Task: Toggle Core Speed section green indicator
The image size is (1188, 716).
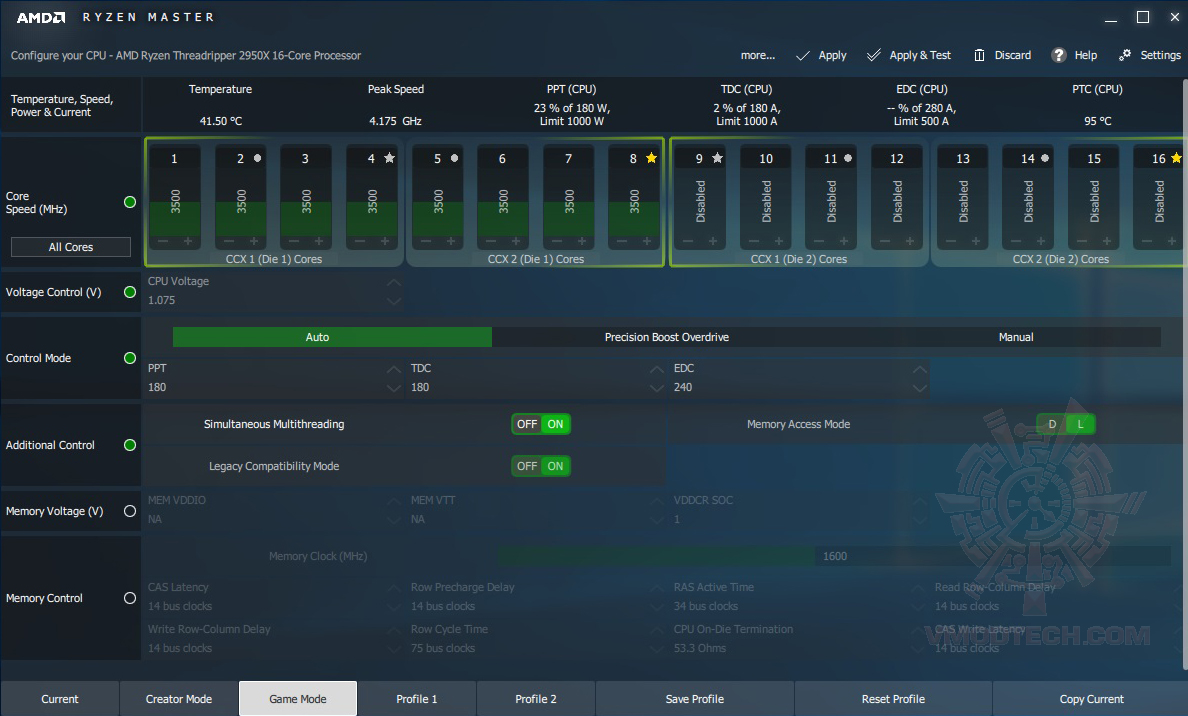Action: pyautogui.click(x=130, y=202)
